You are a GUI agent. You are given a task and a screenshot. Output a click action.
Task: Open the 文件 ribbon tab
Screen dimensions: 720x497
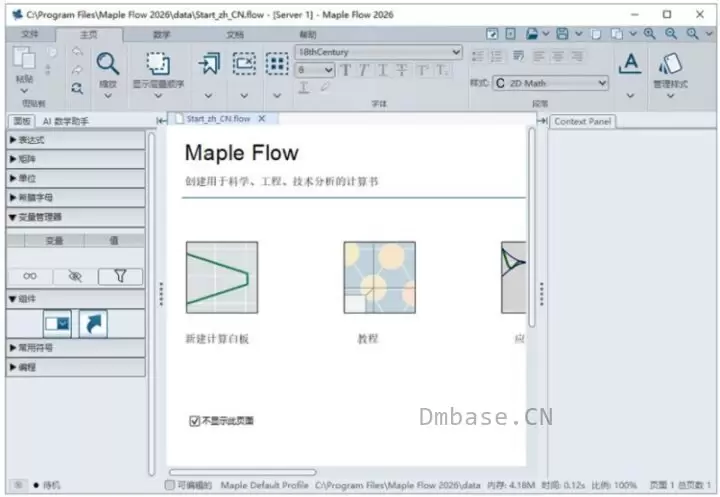pos(30,34)
